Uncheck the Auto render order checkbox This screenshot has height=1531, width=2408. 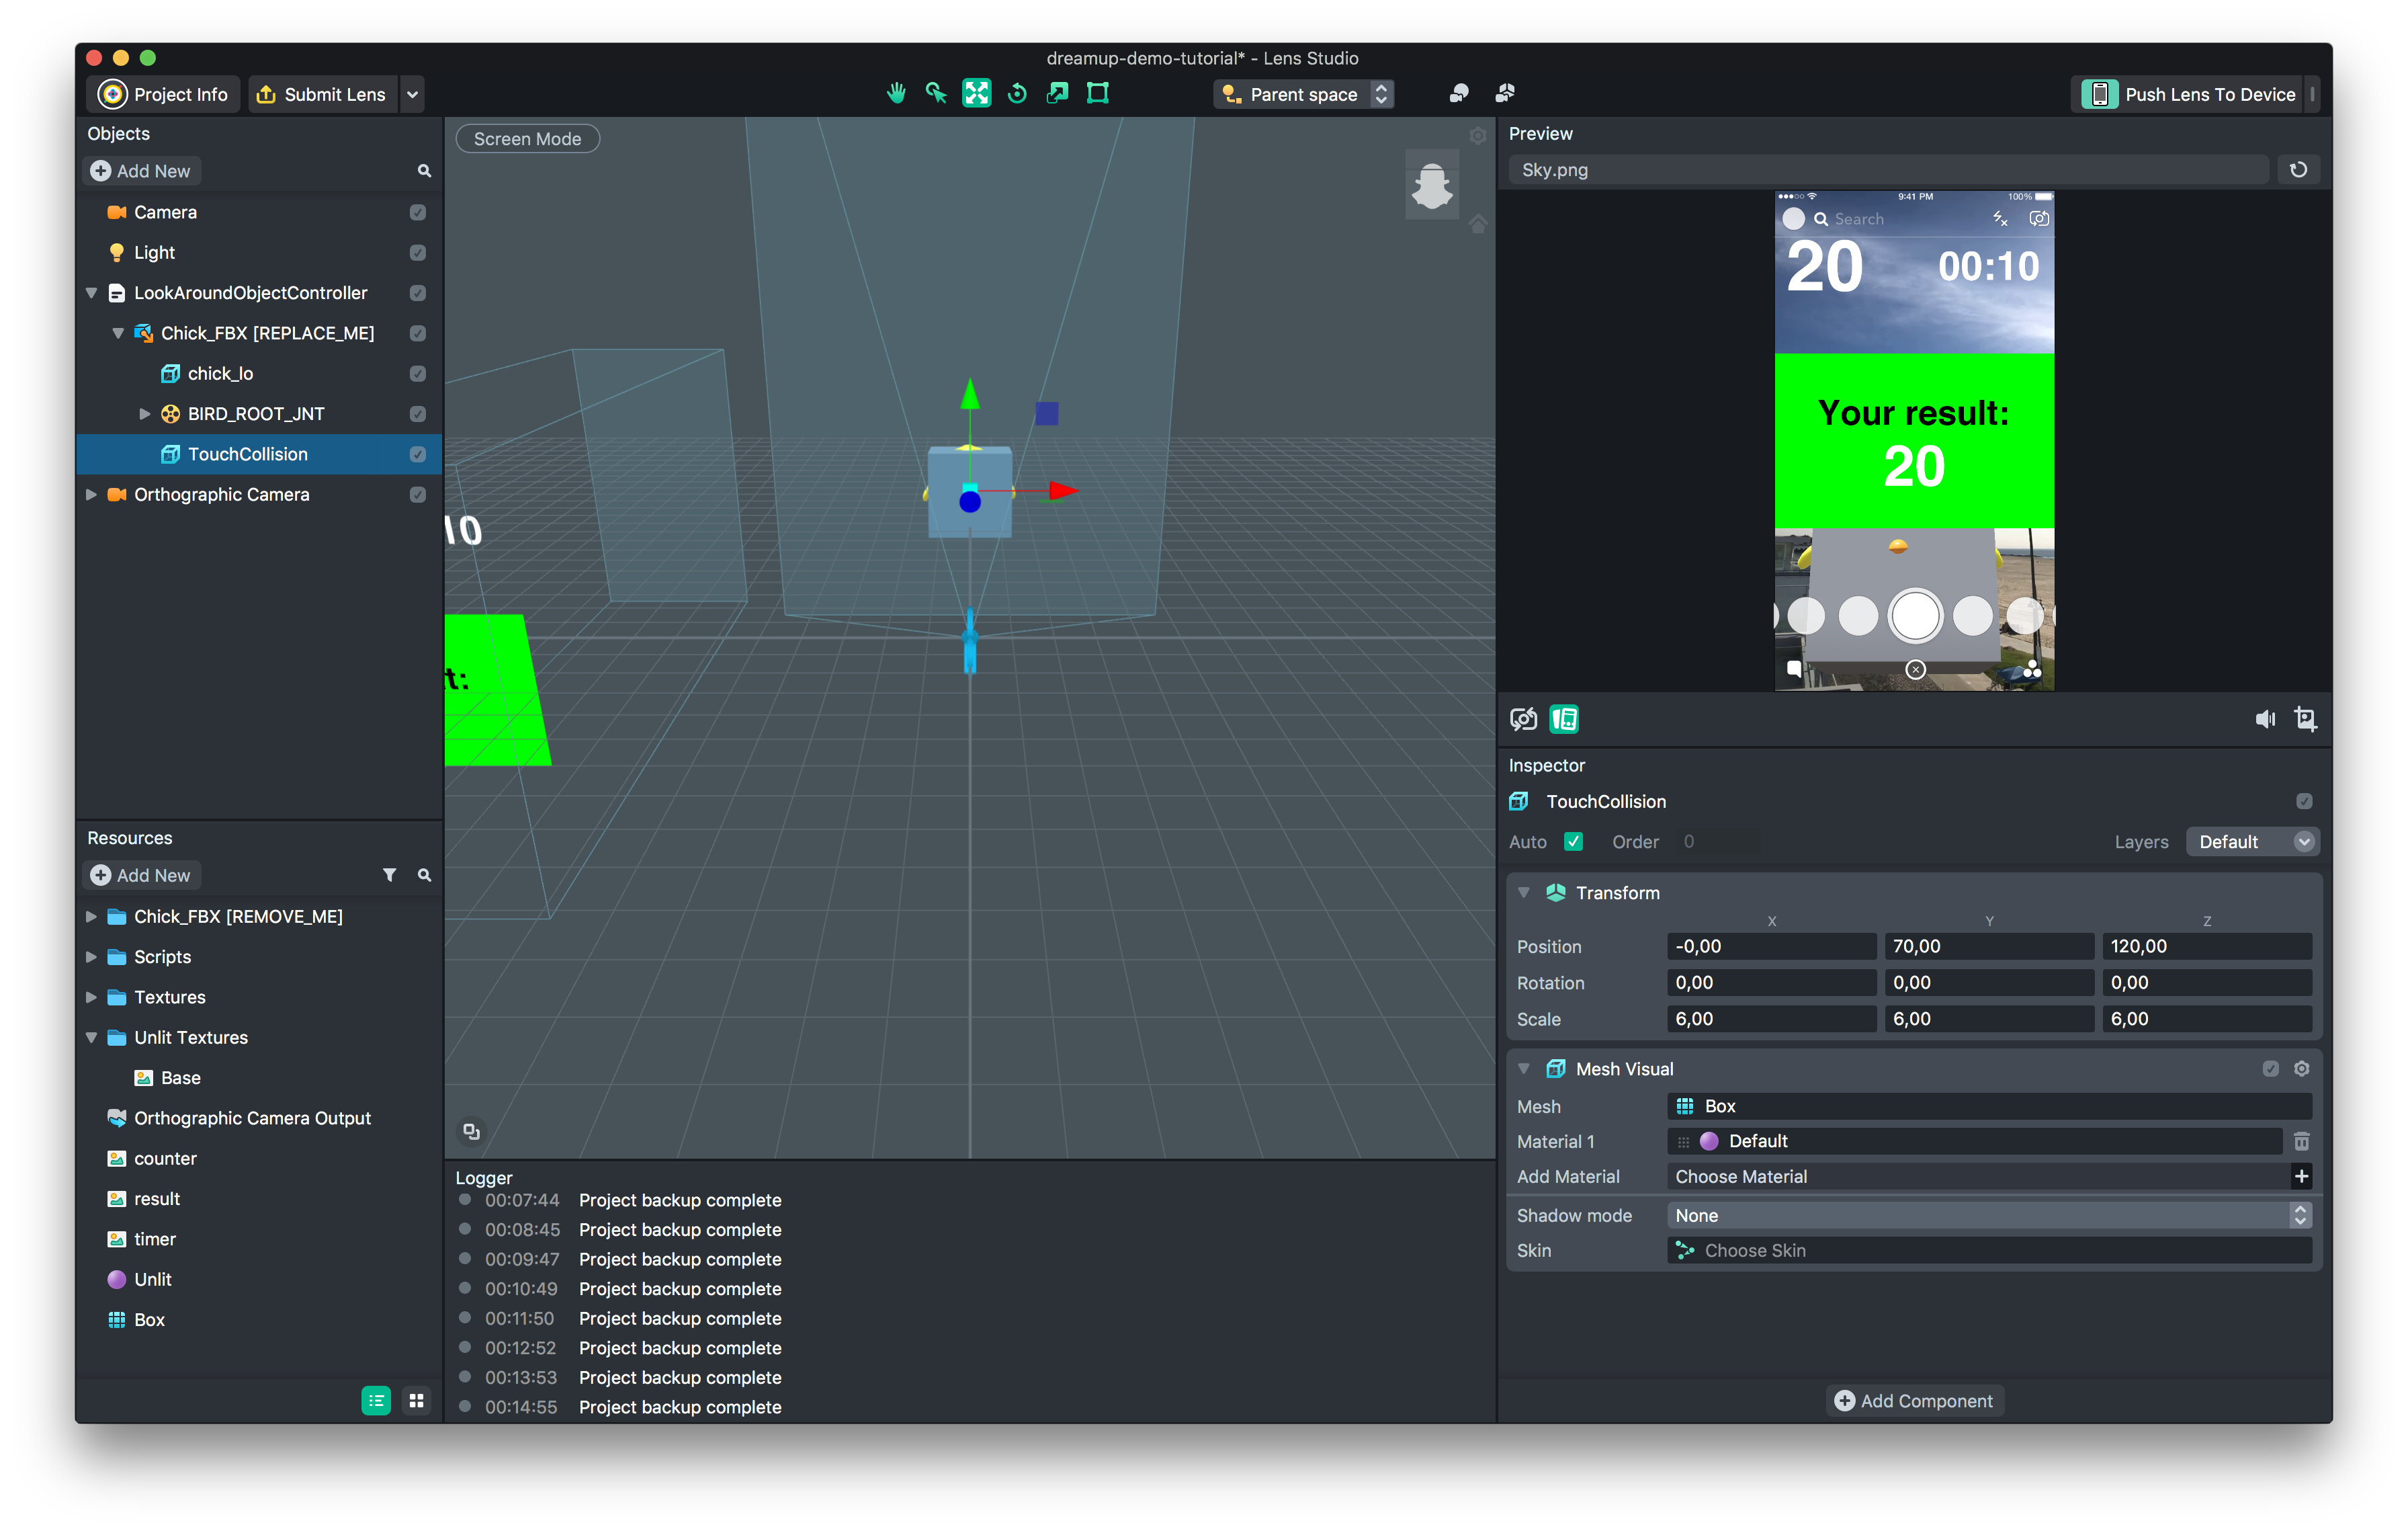tap(1573, 842)
